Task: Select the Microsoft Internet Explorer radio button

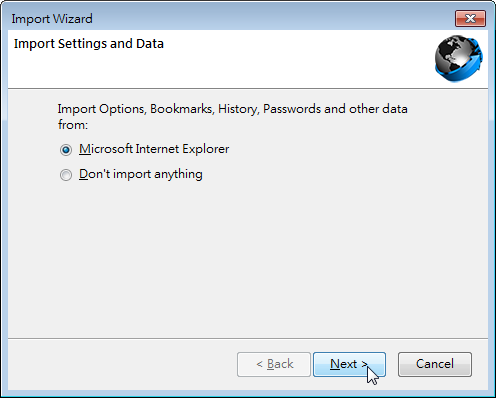Action: 66,150
